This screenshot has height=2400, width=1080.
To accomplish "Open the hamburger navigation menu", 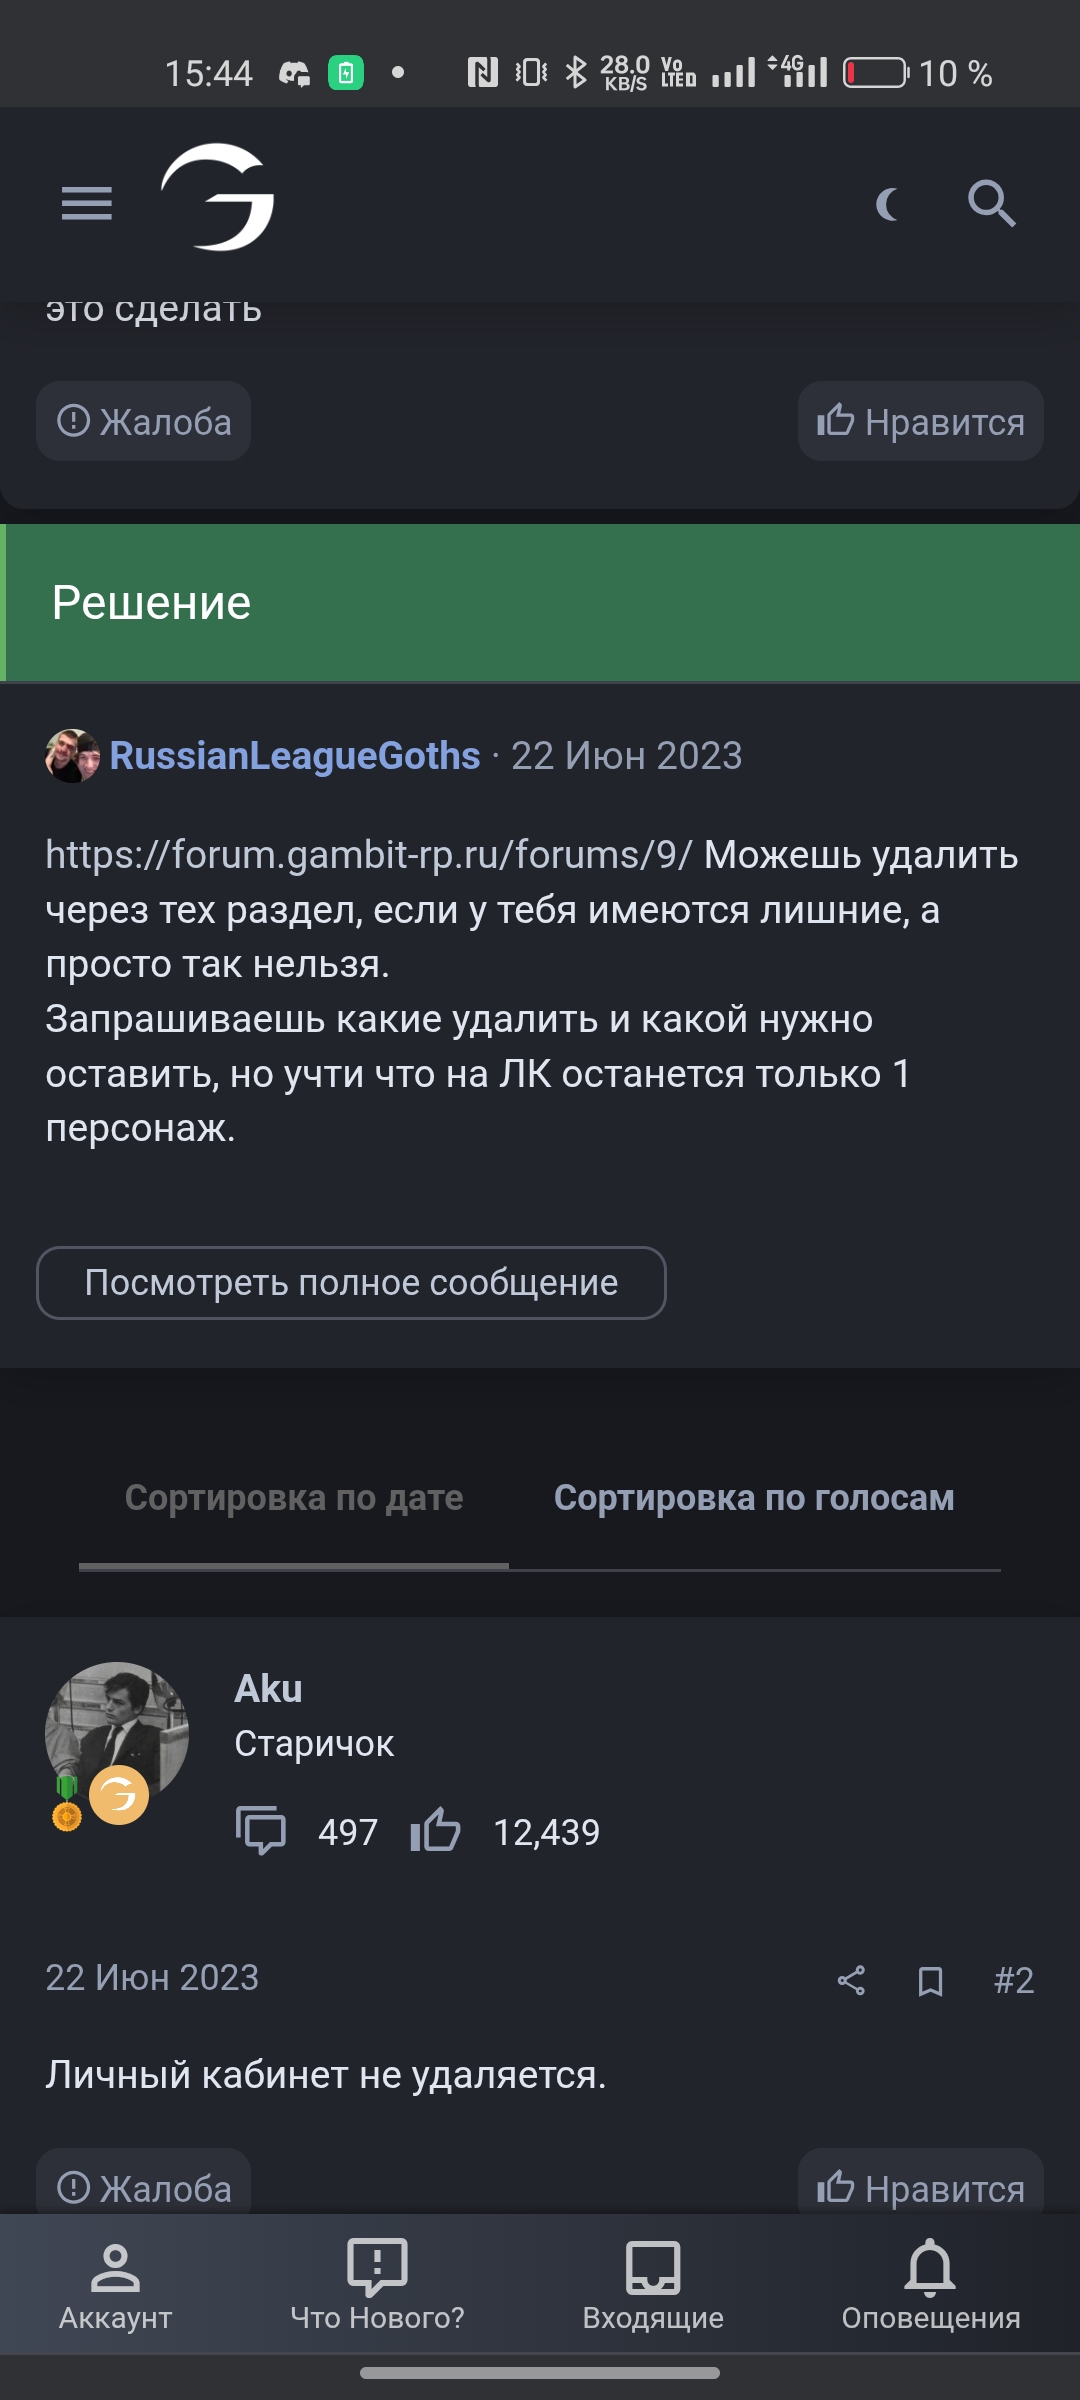I will point(87,203).
